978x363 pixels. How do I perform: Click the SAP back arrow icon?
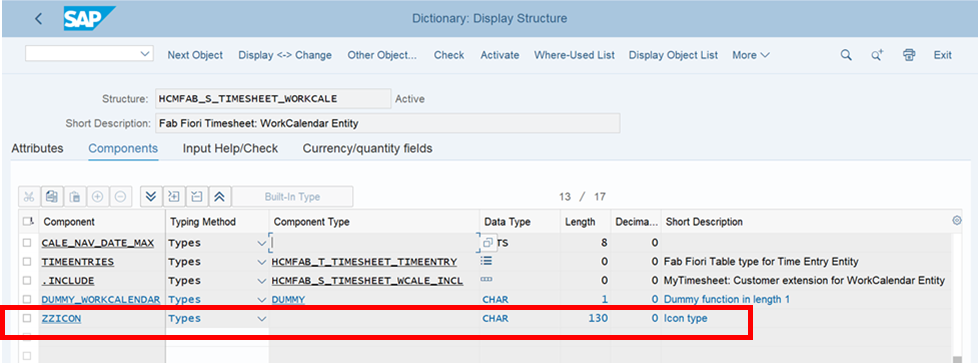39,19
